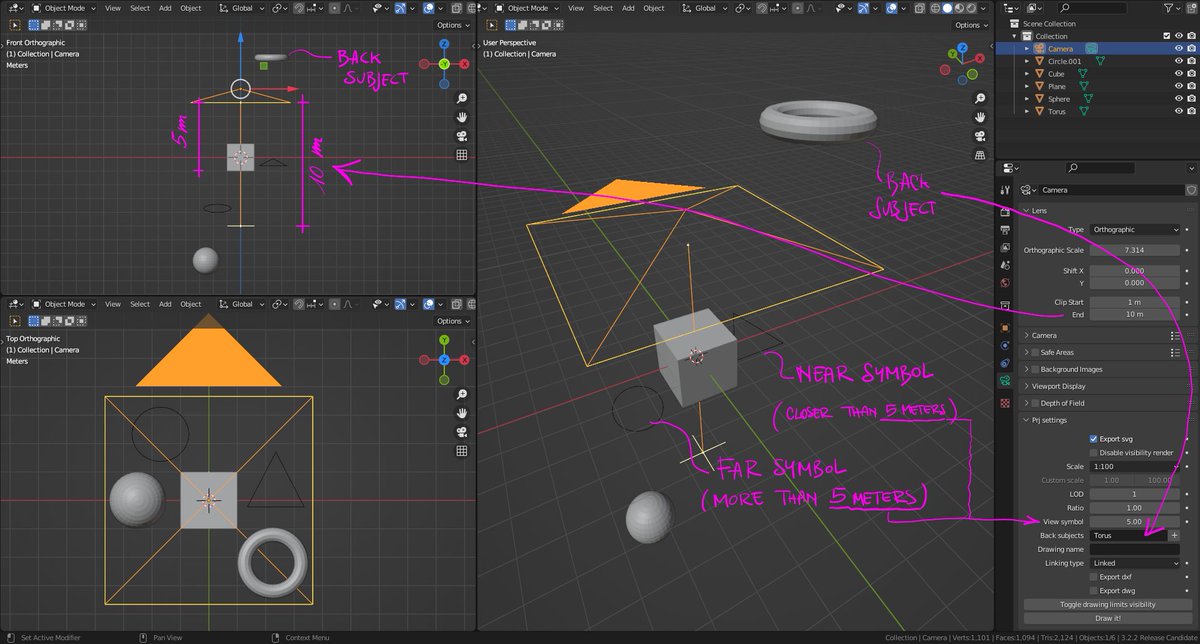Screen dimensions: 1200x644
Task: Open the checkered Texture properties tab
Action: click(x=1005, y=402)
